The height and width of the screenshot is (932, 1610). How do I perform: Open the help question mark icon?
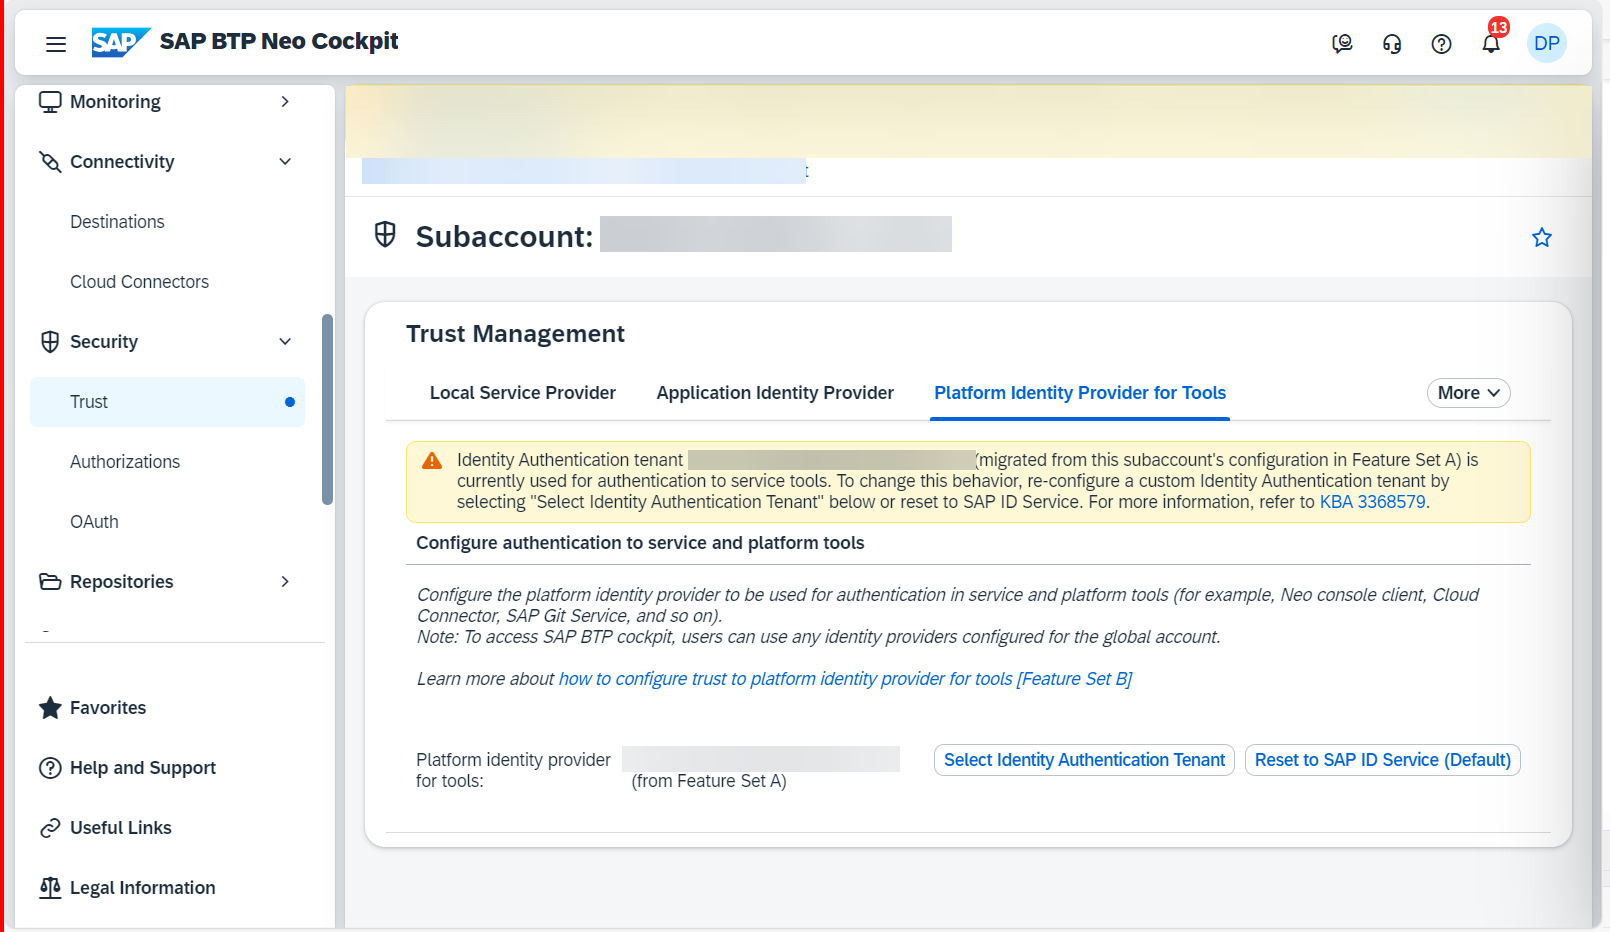[1441, 43]
